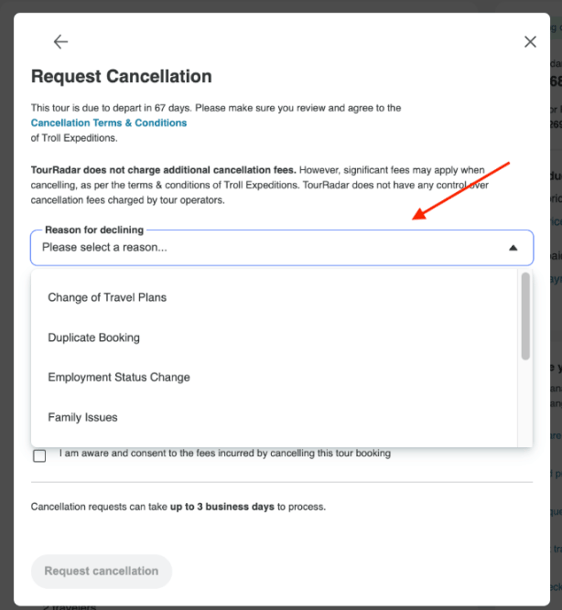This screenshot has width=562, height=610.
Task: Open the Cancellation Terms & Conditions link
Action: pos(109,123)
